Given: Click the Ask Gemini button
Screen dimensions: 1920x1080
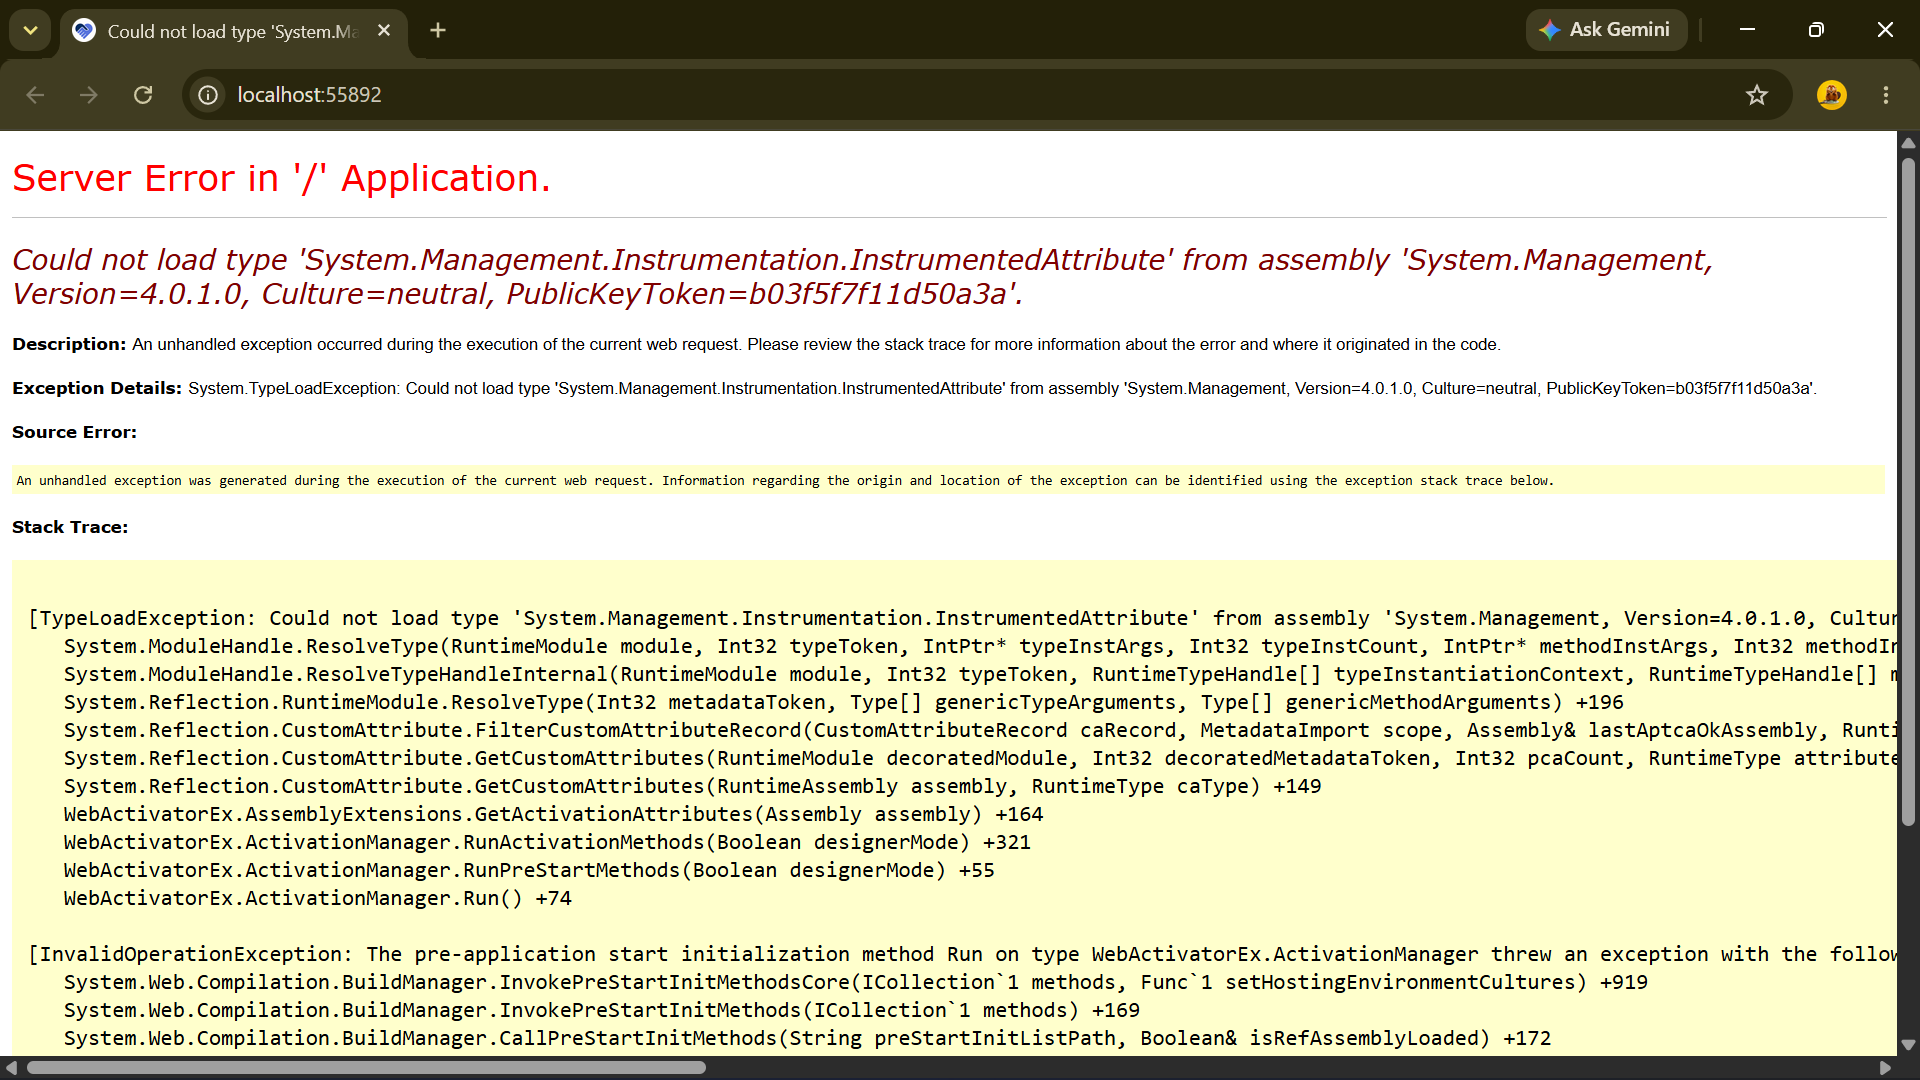Looking at the screenshot, I should pos(1606,30).
